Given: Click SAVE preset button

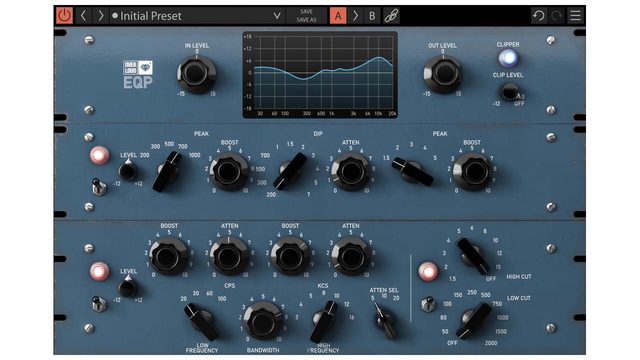Looking at the screenshot, I should 306,12.
